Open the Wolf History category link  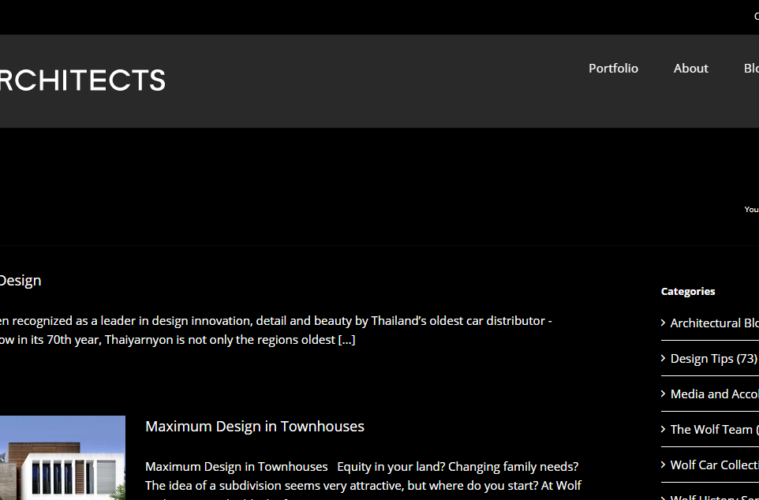point(714,497)
